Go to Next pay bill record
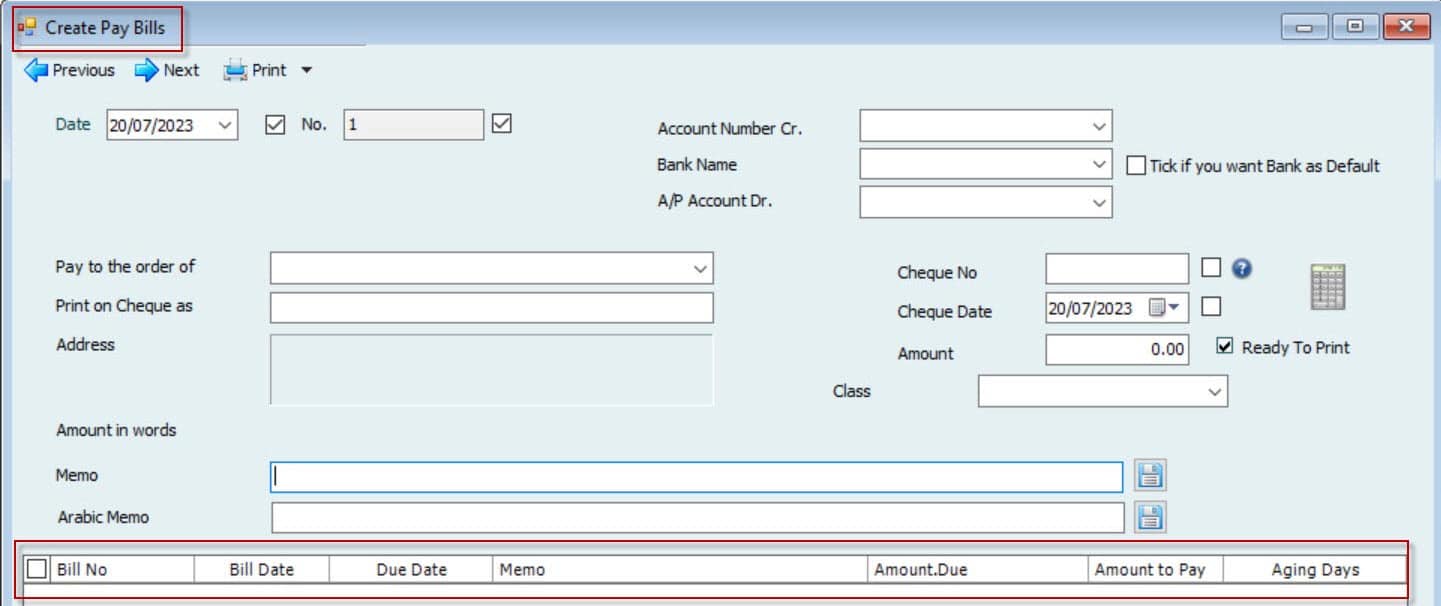This screenshot has height=606, width=1441. (167, 70)
